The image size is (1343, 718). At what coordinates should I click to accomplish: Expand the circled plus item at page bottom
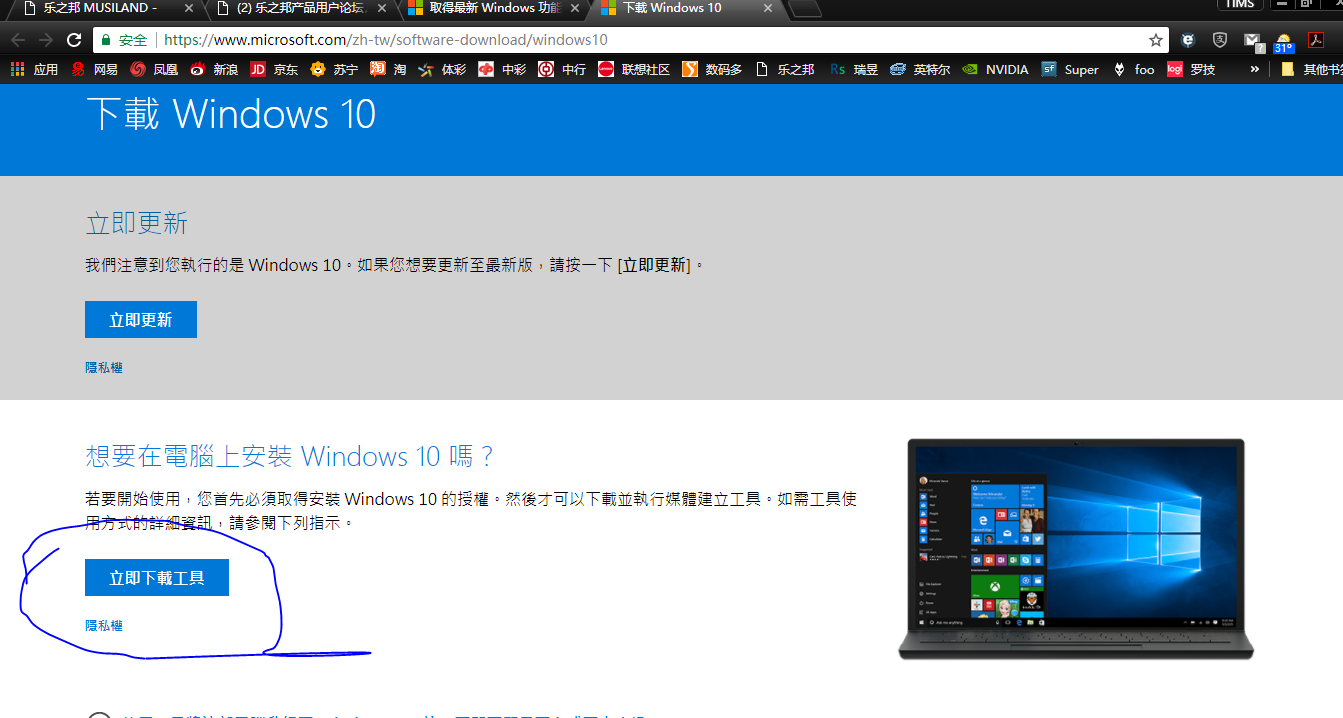pos(99,714)
